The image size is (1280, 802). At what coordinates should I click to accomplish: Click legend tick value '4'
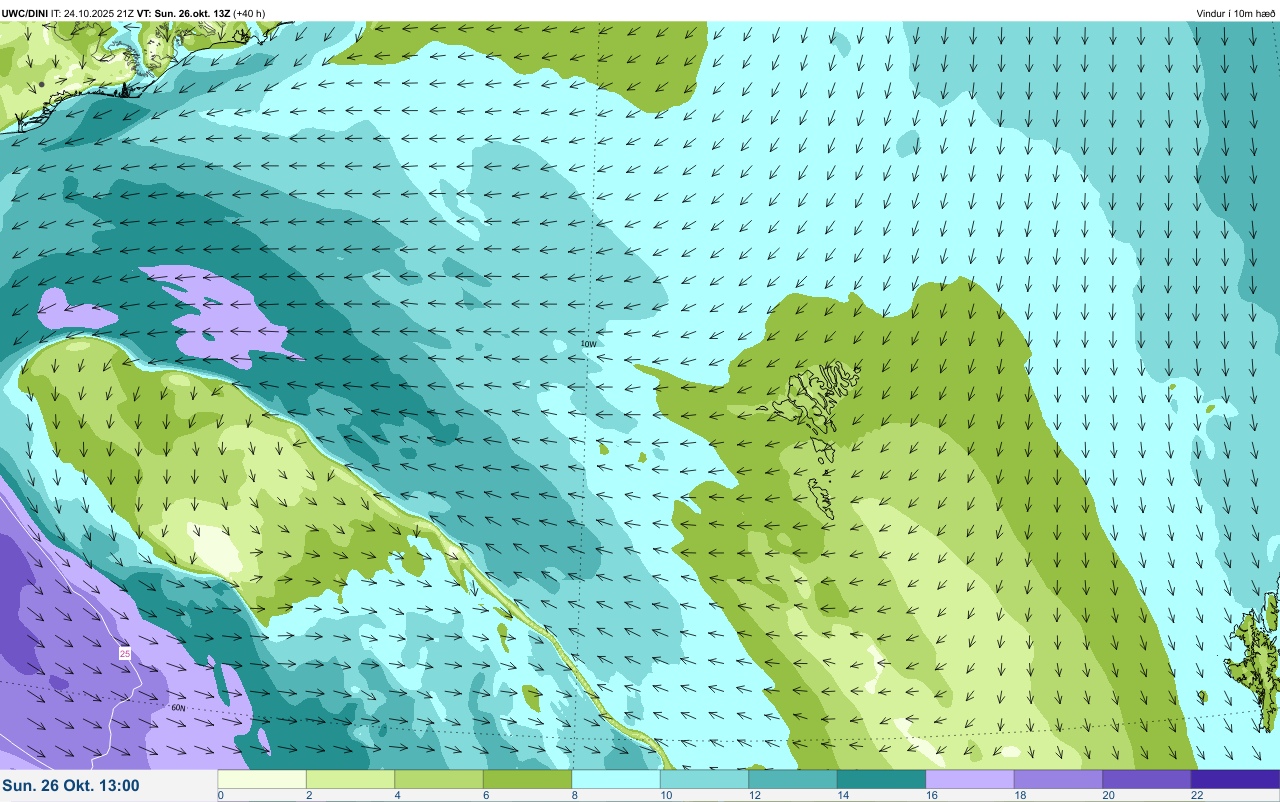(397, 795)
